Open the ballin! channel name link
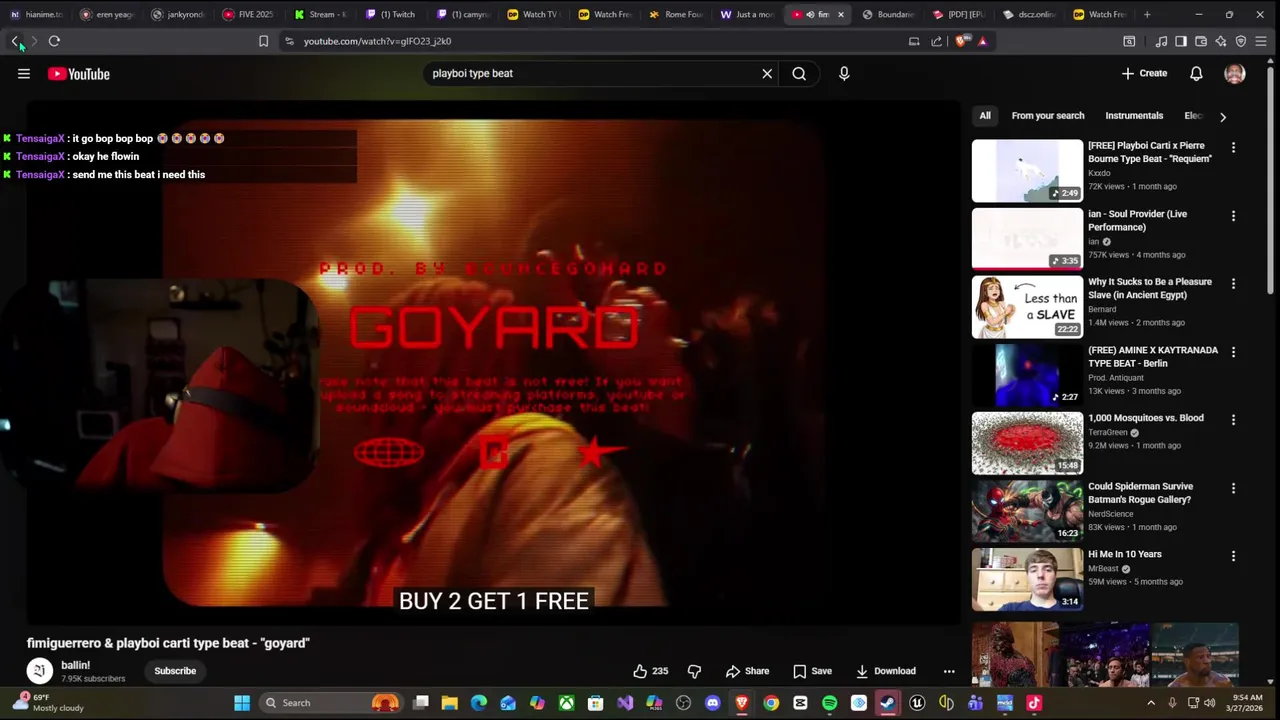This screenshot has height=720, width=1280. click(x=75, y=665)
